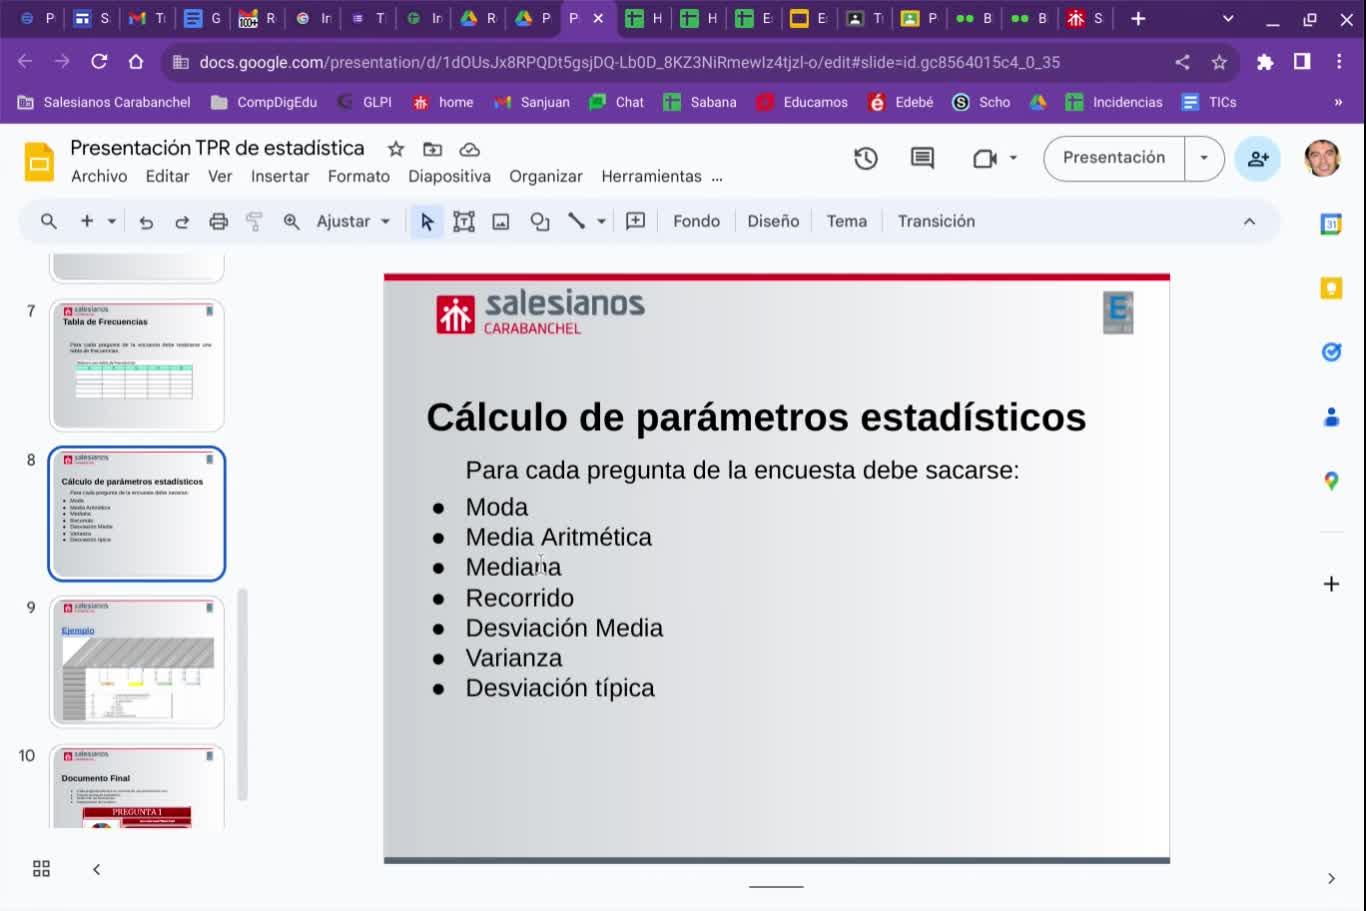The width and height of the screenshot is (1366, 911).
Task: Select the Text box tool
Action: tap(464, 222)
